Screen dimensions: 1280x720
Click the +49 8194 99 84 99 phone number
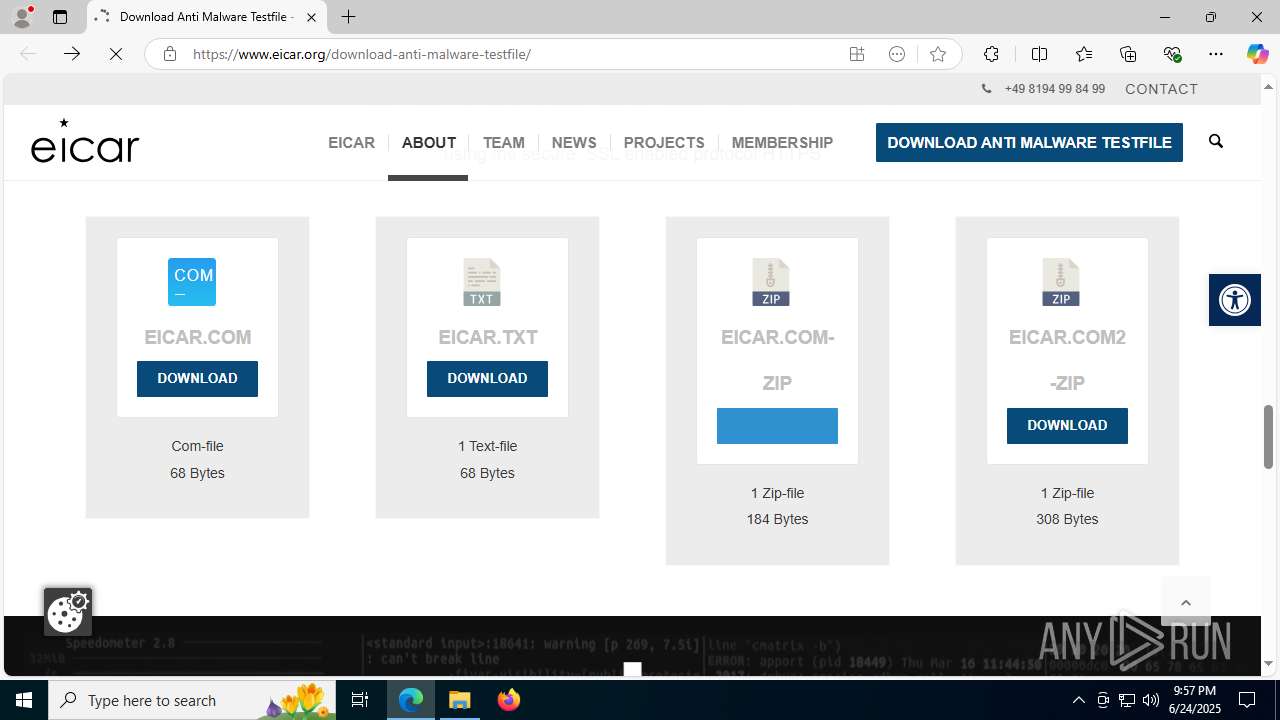[1054, 89]
